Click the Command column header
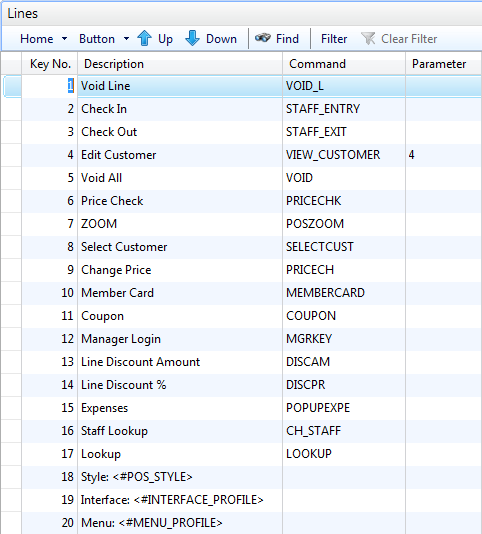 click(344, 64)
